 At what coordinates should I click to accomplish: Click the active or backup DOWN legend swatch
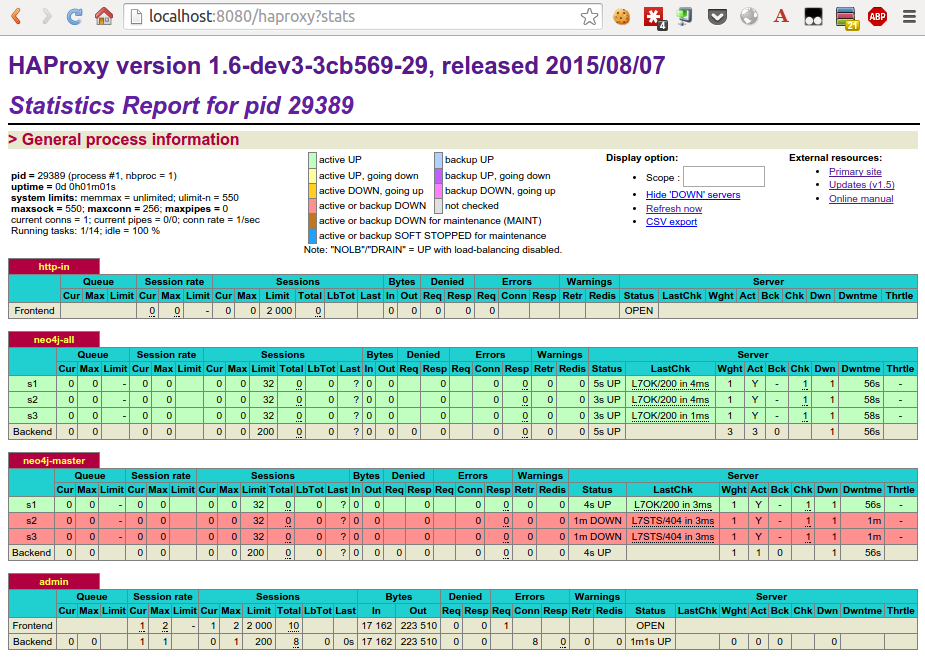312,206
